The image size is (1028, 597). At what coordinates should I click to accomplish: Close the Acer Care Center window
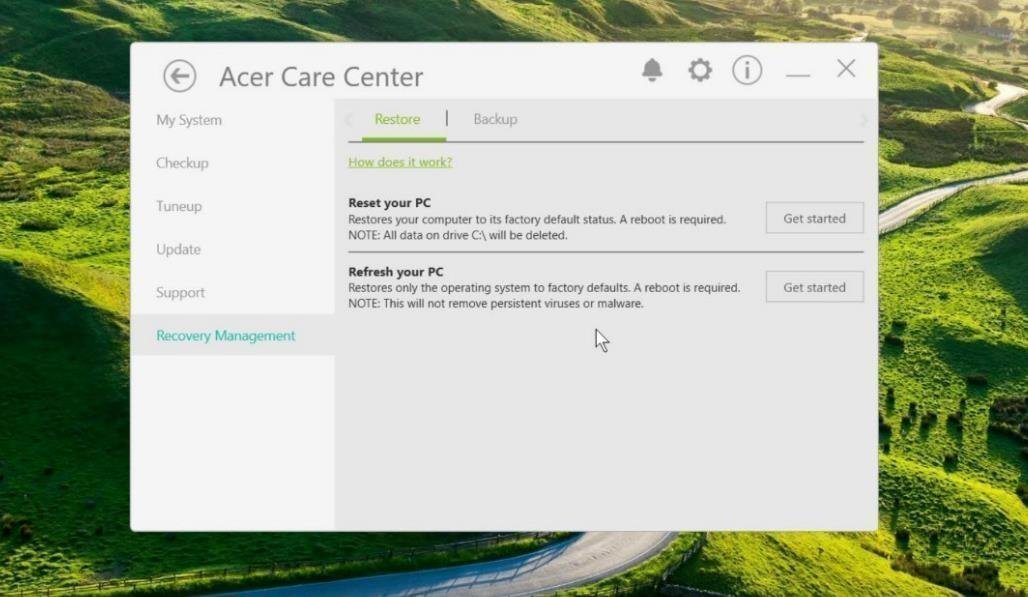(x=846, y=68)
